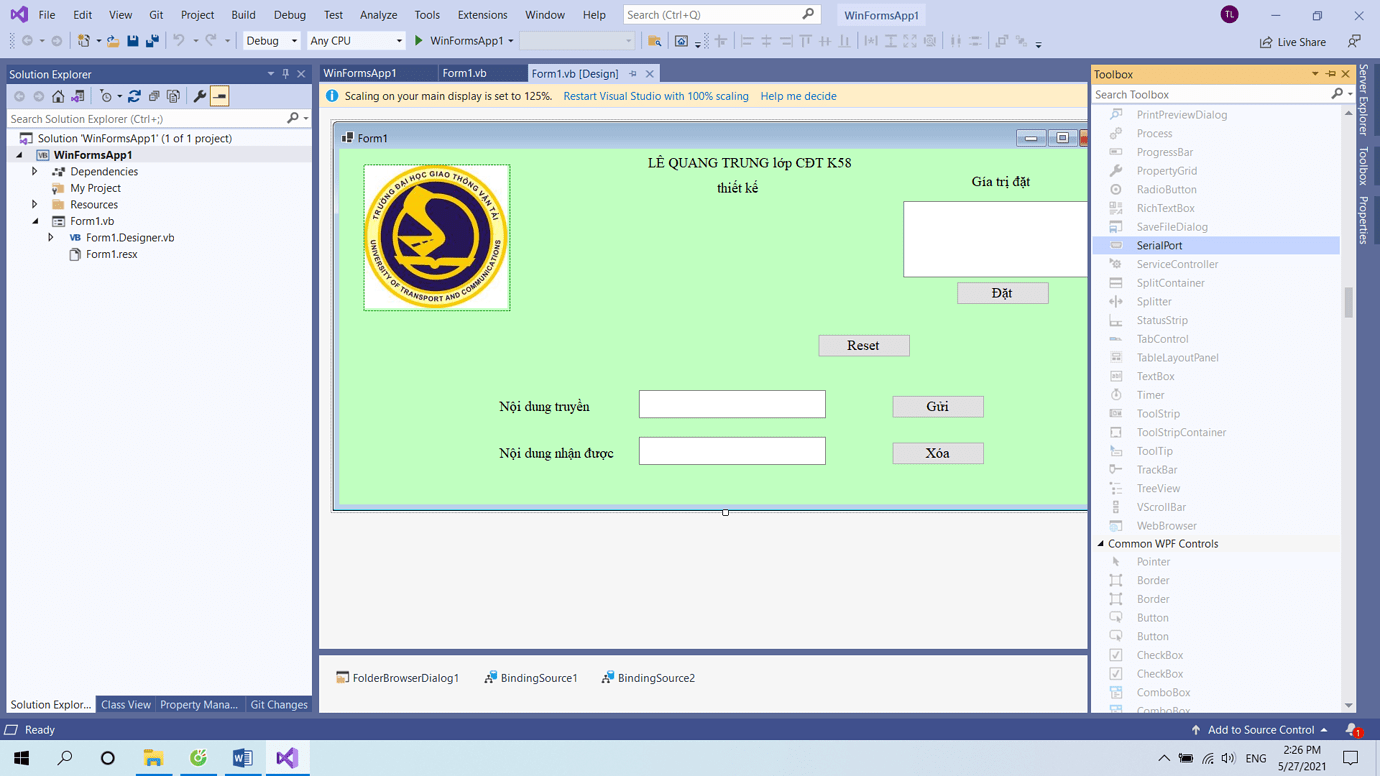The height and width of the screenshot is (776, 1380).
Task: Open Solution Explorer's Properties wrench icon
Action: click(x=200, y=96)
